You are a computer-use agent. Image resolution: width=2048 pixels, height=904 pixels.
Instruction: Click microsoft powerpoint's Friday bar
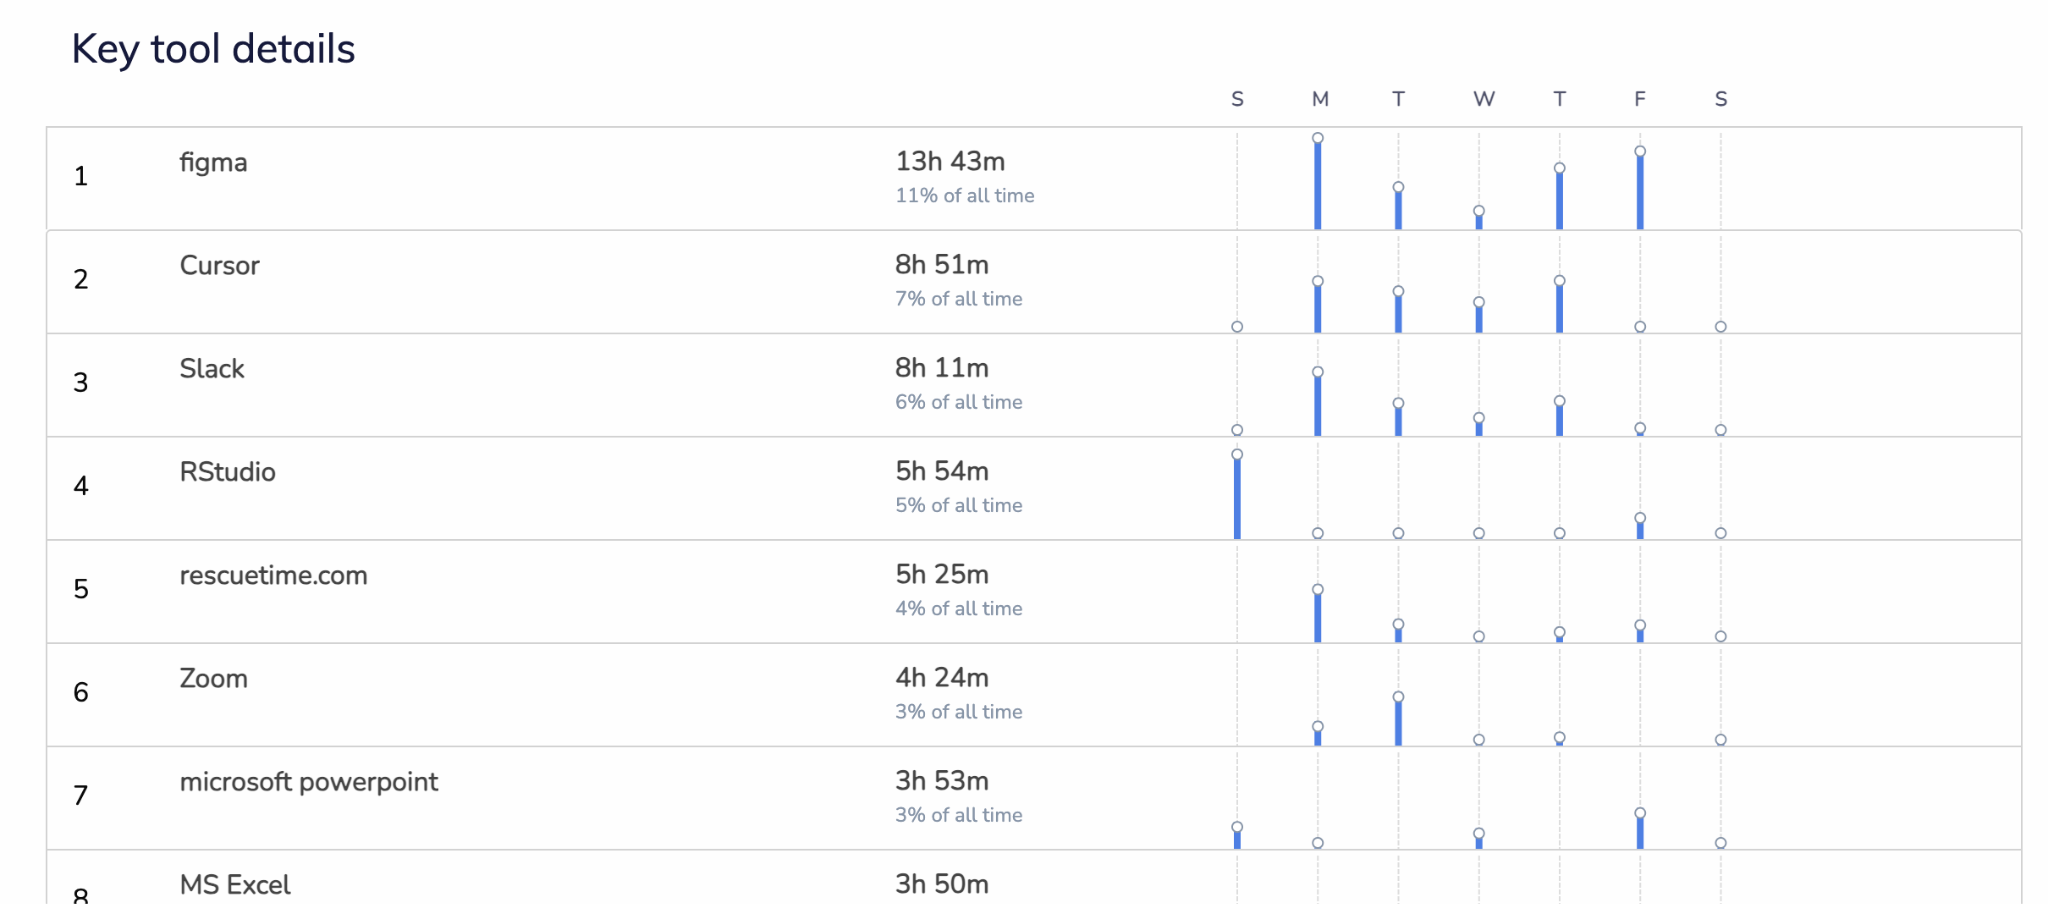pos(1640,830)
